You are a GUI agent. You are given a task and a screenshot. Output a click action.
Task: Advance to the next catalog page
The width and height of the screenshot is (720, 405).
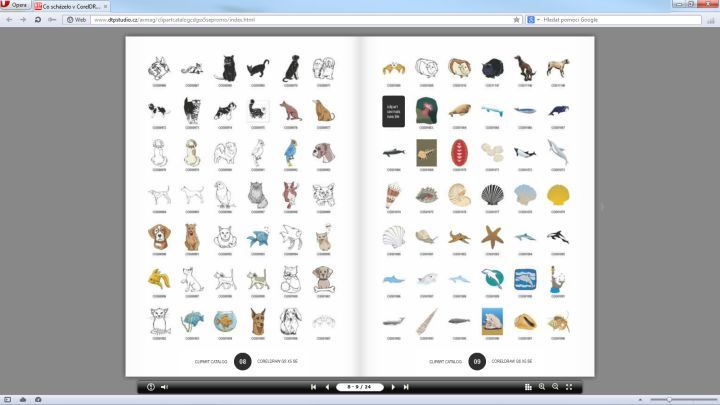[393, 386]
